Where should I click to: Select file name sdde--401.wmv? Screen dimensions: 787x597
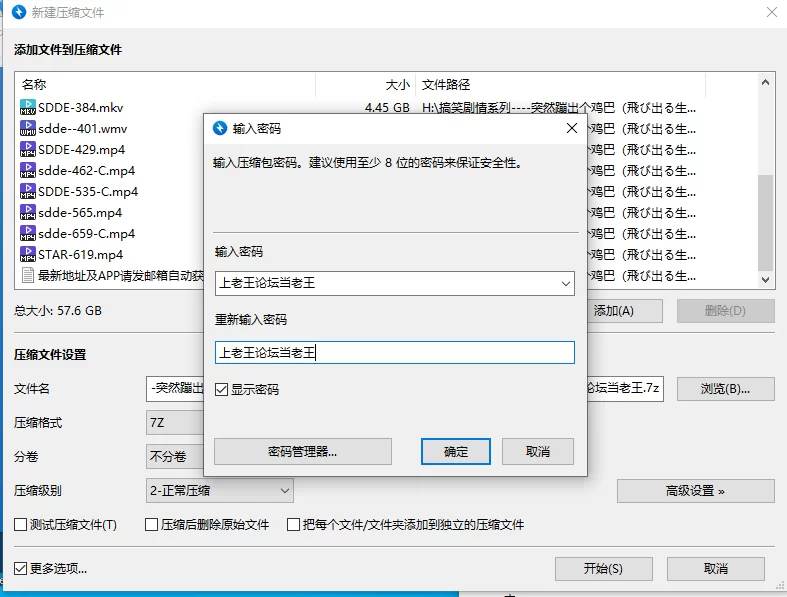tap(83, 129)
